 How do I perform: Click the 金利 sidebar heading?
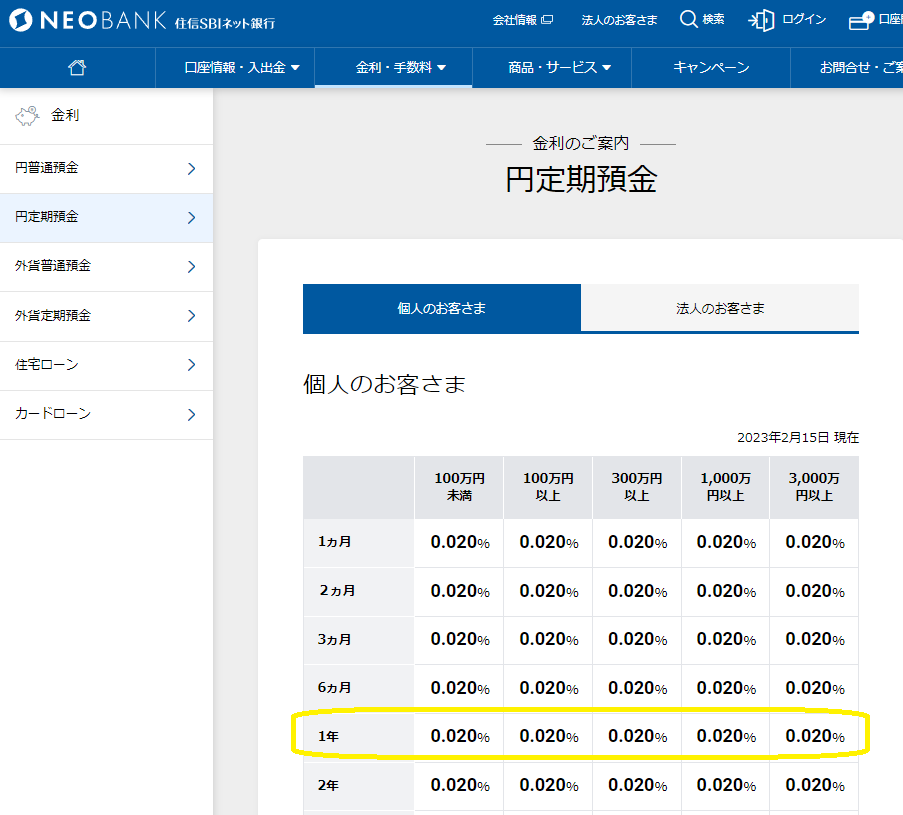[x=65, y=115]
